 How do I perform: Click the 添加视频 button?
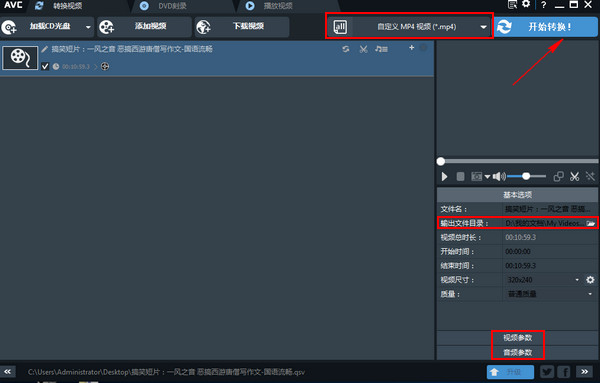pyautogui.click(x=144, y=27)
